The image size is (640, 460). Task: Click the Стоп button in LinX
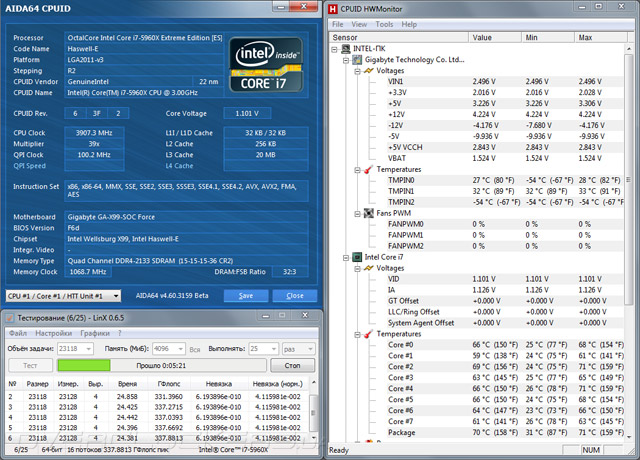(x=292, y=365)
